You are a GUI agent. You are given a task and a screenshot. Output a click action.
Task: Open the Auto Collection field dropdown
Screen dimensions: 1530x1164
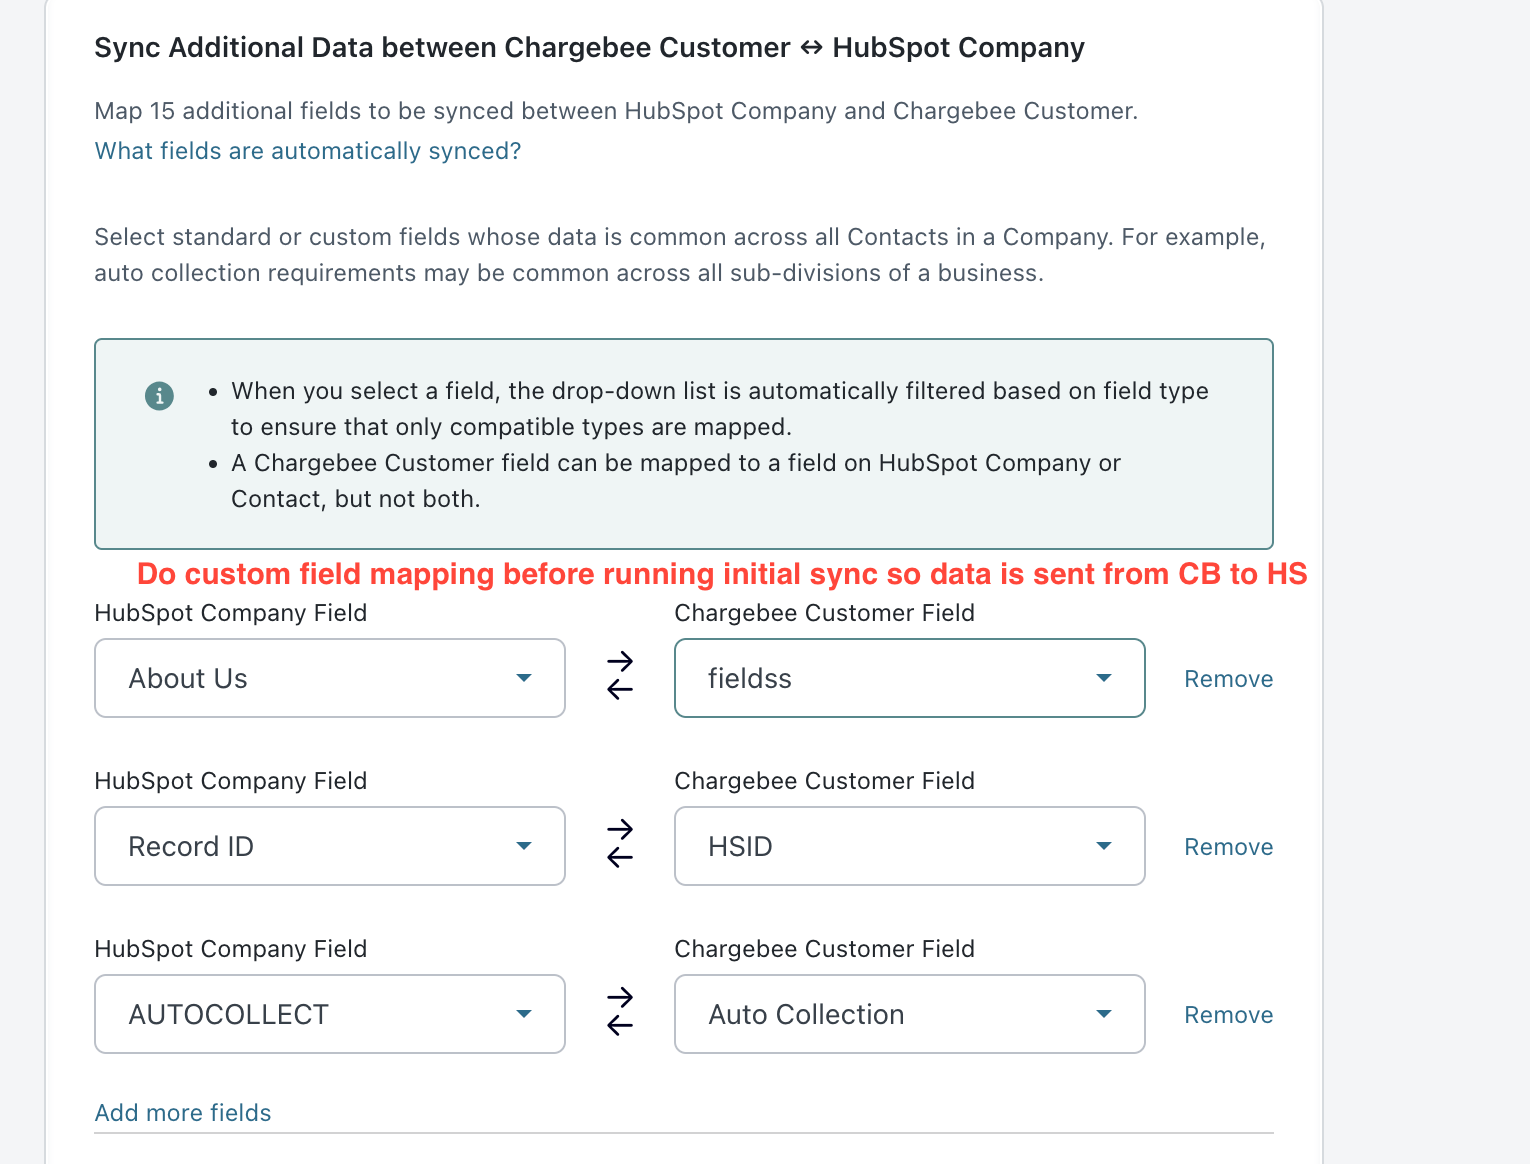908,1014
